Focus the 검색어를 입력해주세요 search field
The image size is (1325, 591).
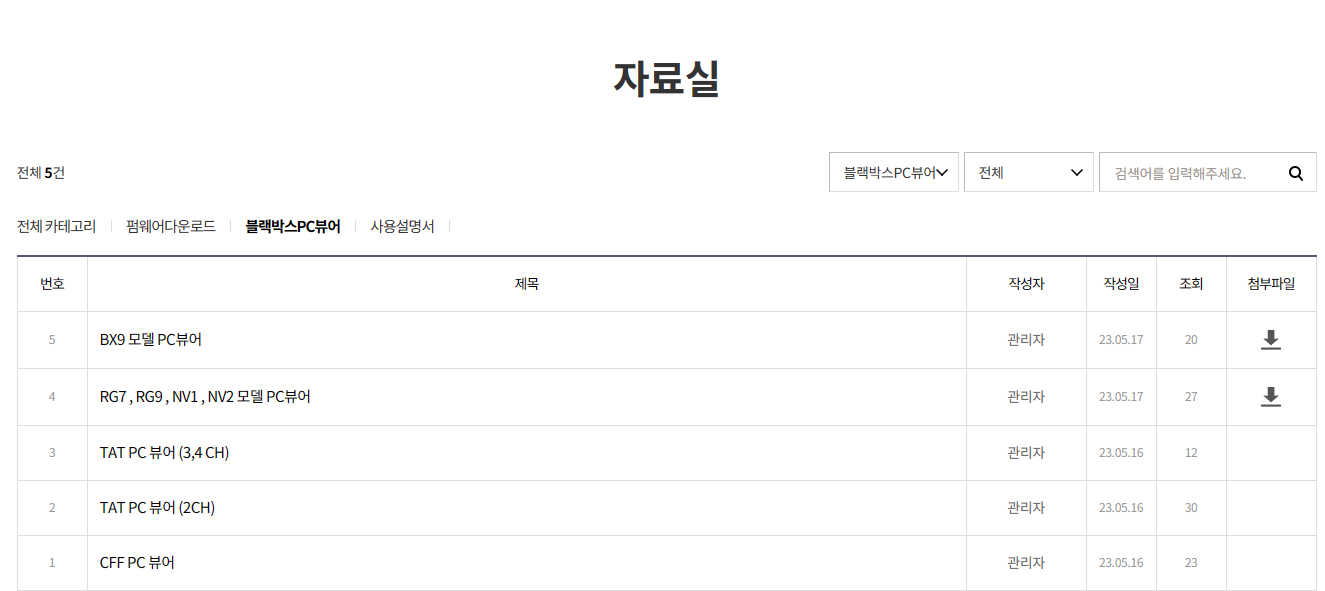click(x=1190, y=172)
